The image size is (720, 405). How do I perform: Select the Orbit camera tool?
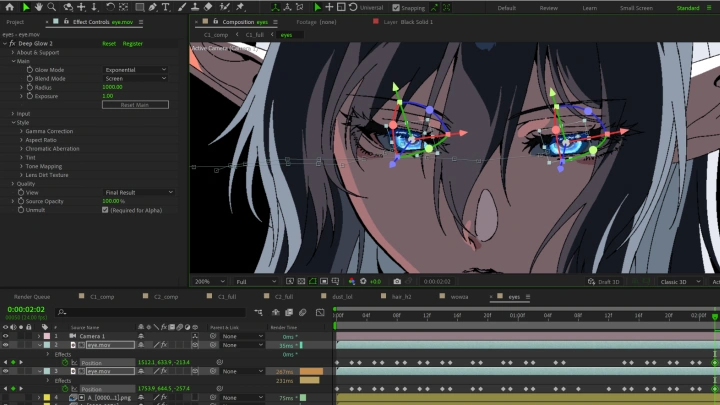pyautogui.click(x=68, y=7)
